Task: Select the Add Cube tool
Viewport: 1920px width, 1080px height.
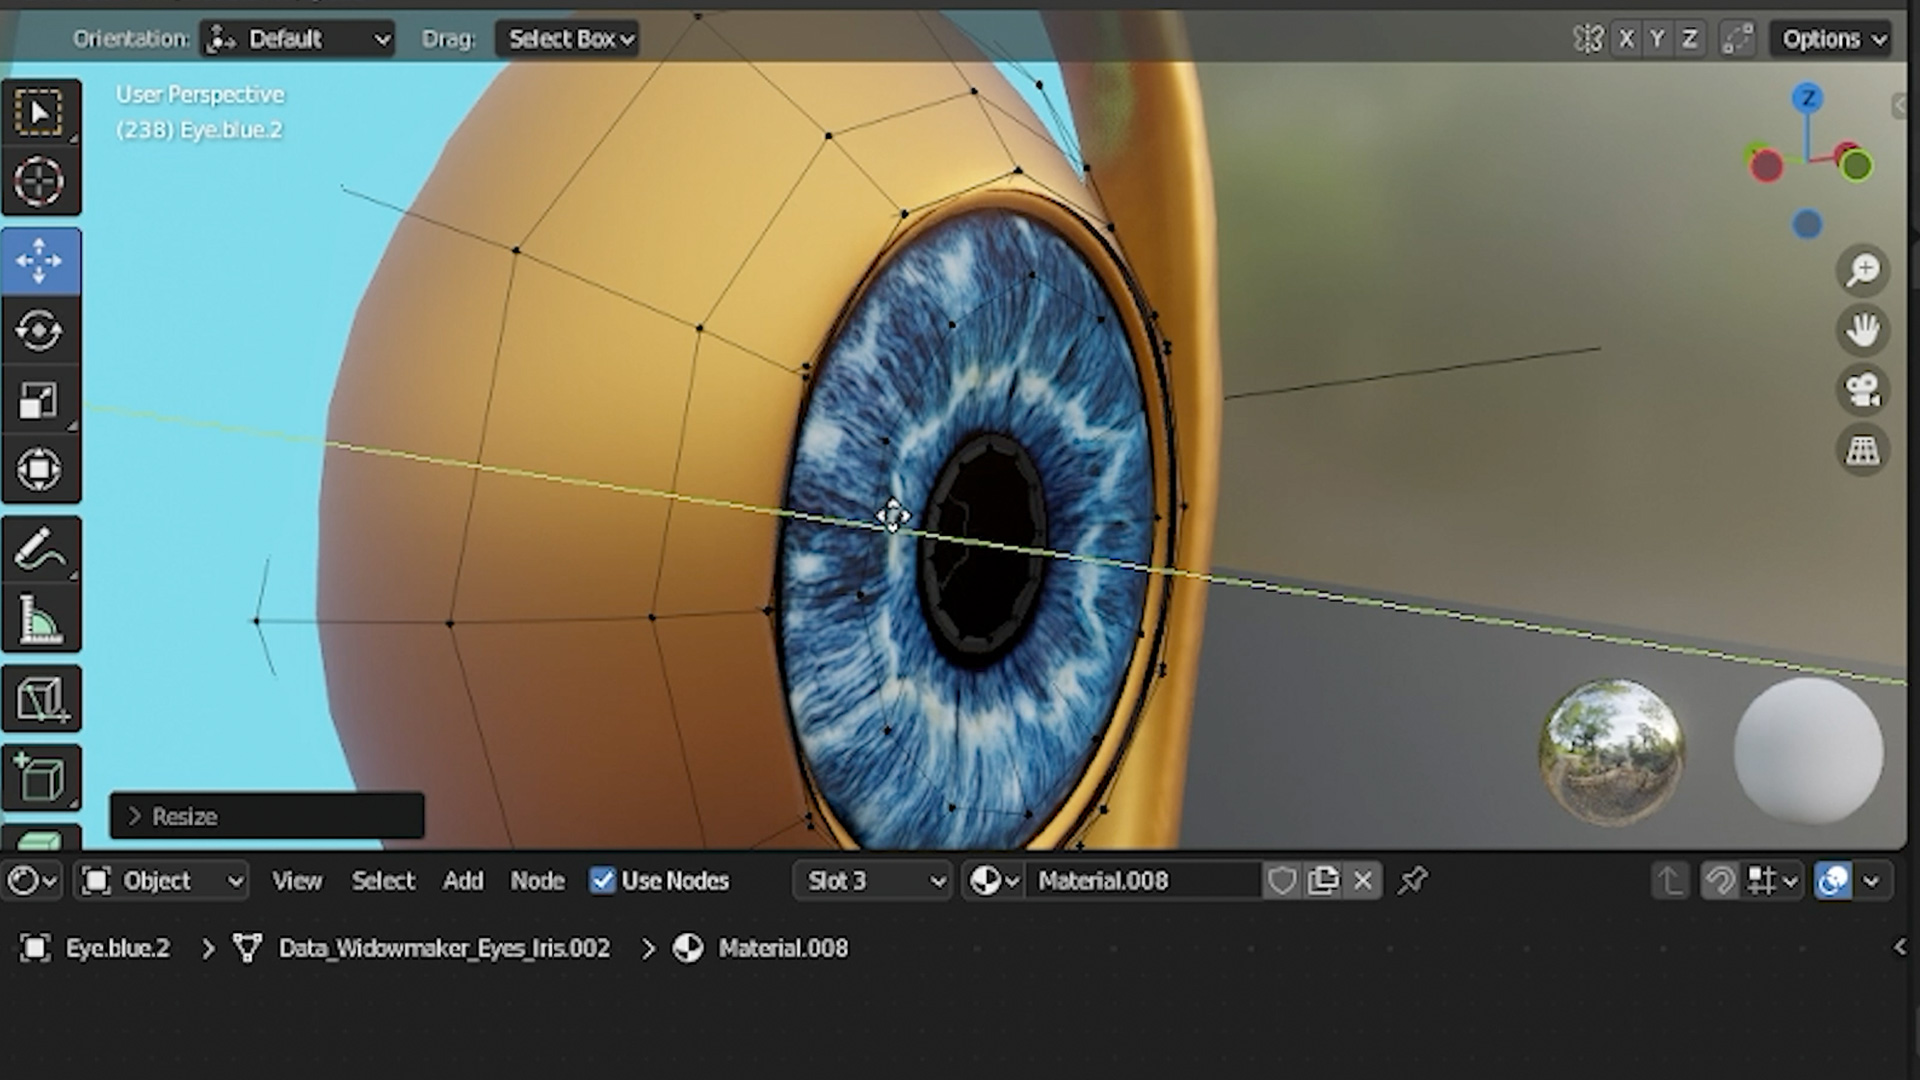Action: tap(40, 777)
